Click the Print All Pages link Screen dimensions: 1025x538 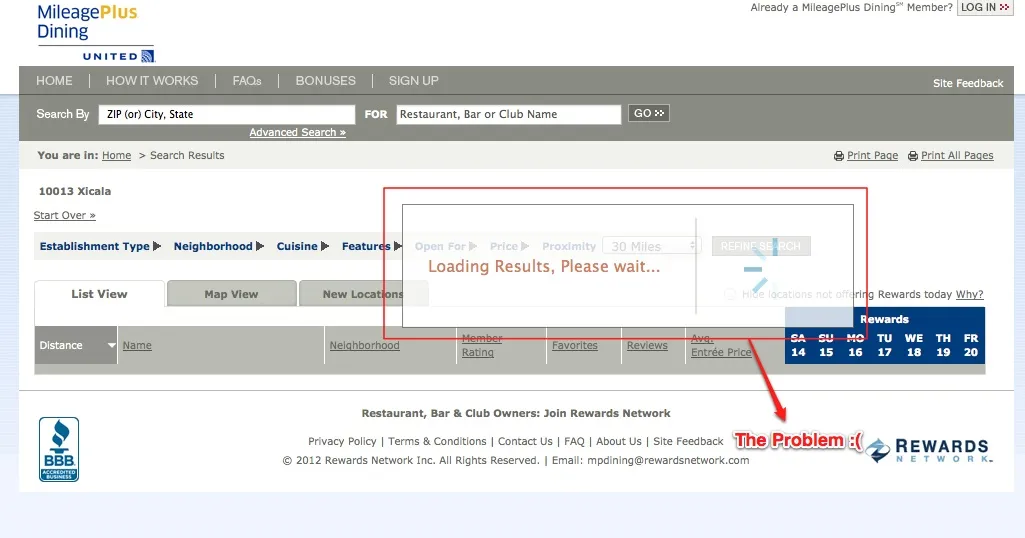coord(957,156)
